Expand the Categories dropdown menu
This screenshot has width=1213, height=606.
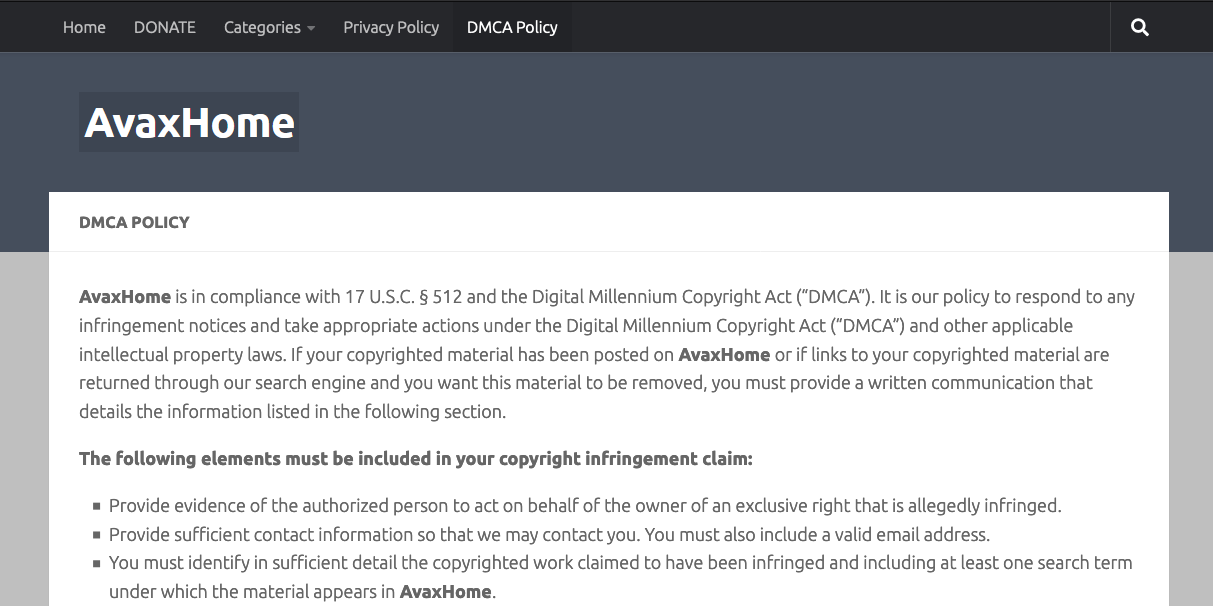[262, 27]
